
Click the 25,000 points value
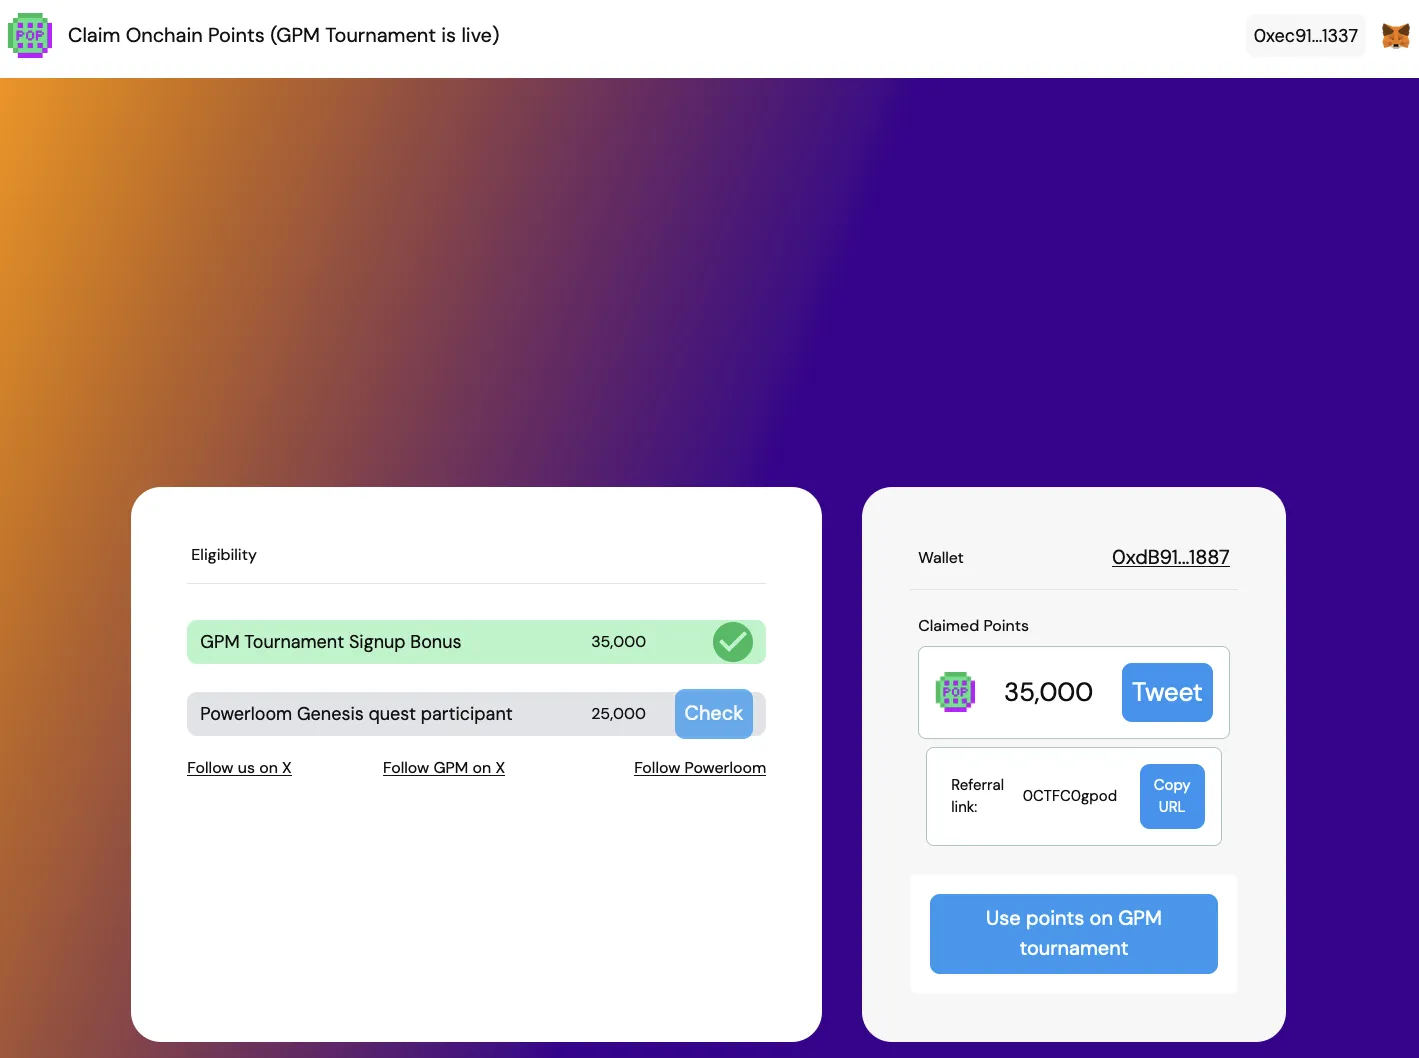click(x=618, y=714)
